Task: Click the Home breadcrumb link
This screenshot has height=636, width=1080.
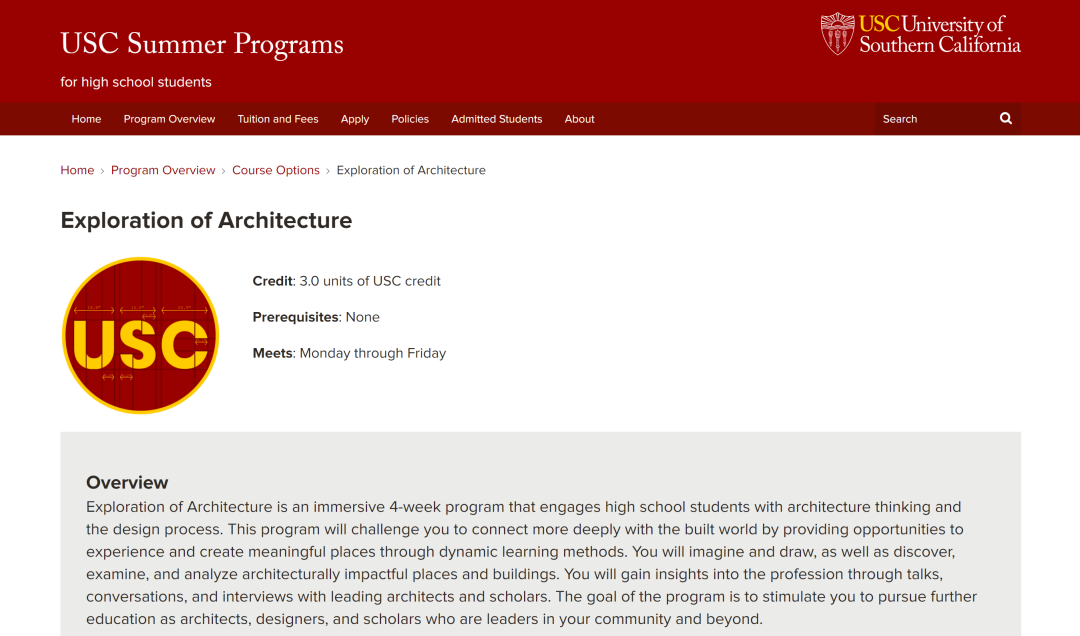Action: pos(77,170)
